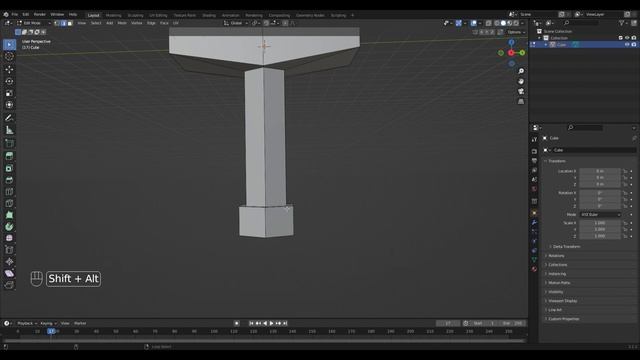Image resolution: width=640 pixels, height=360 pixels.
Task: Open the File menu
Action: point(14,15)
